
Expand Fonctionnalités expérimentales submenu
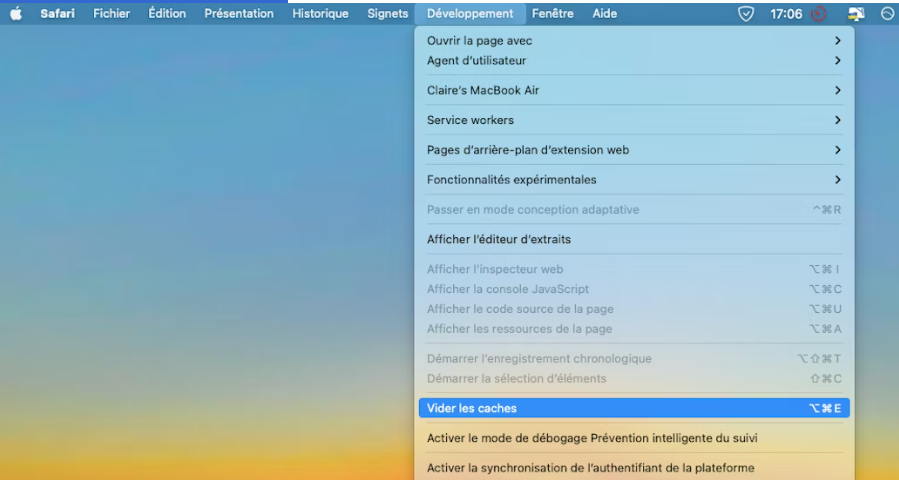[634, 180]
